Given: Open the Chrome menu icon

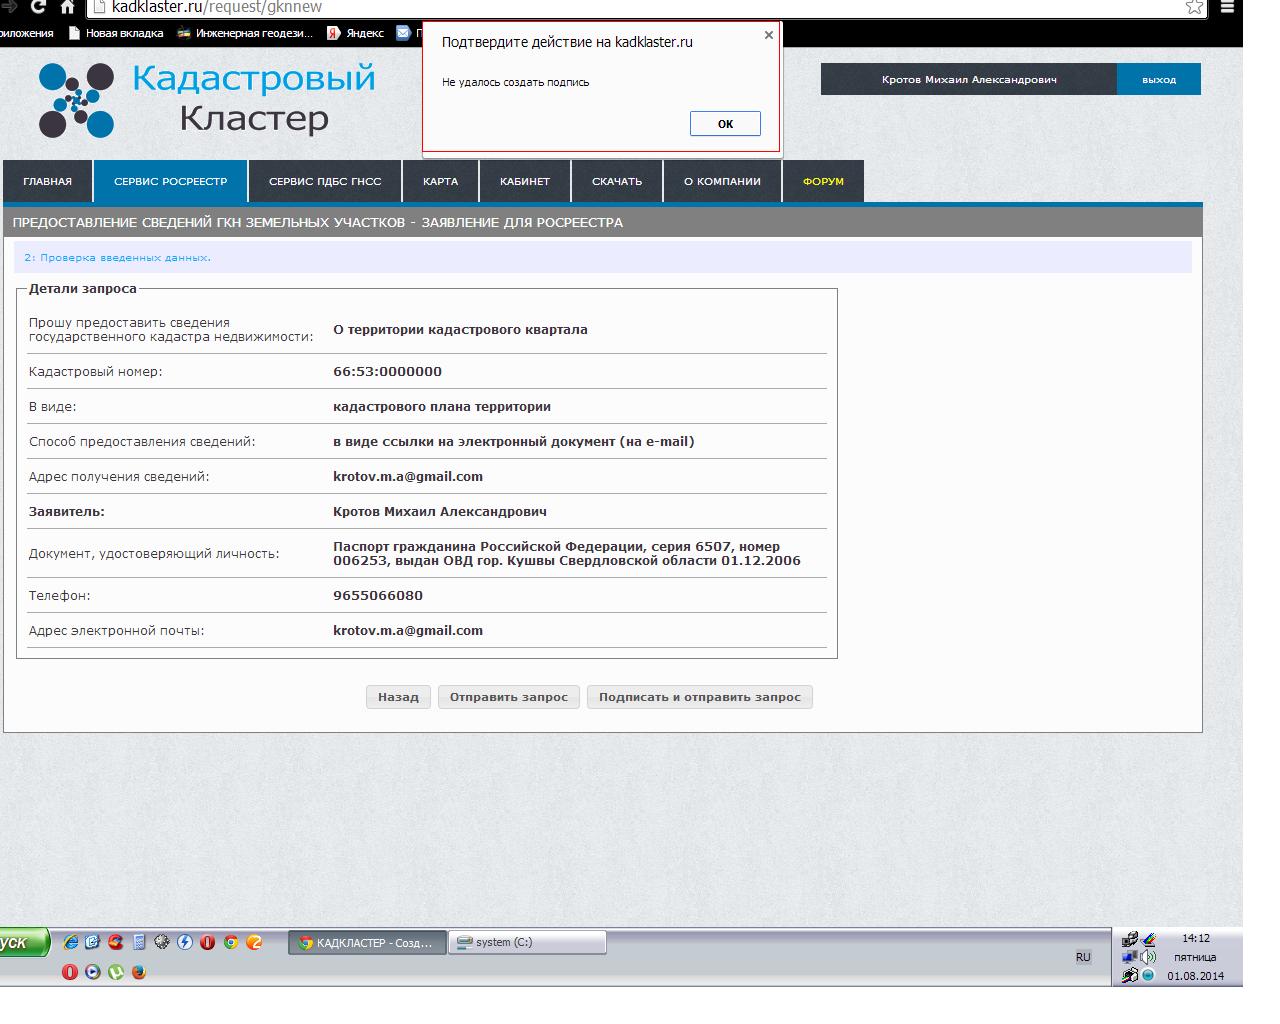Looking at the screenshot, I should pos(1227,7).
